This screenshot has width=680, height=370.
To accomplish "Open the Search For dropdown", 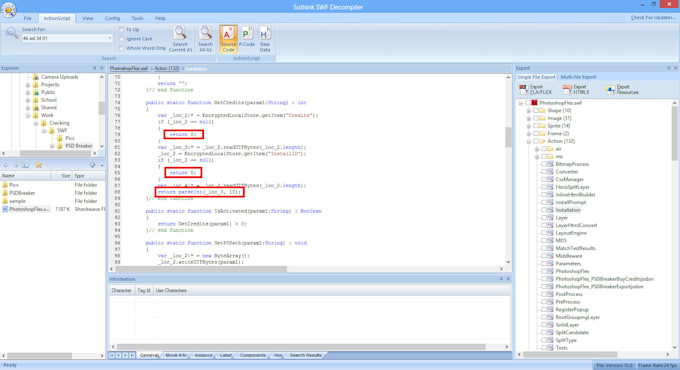I will tap(109, 38).
